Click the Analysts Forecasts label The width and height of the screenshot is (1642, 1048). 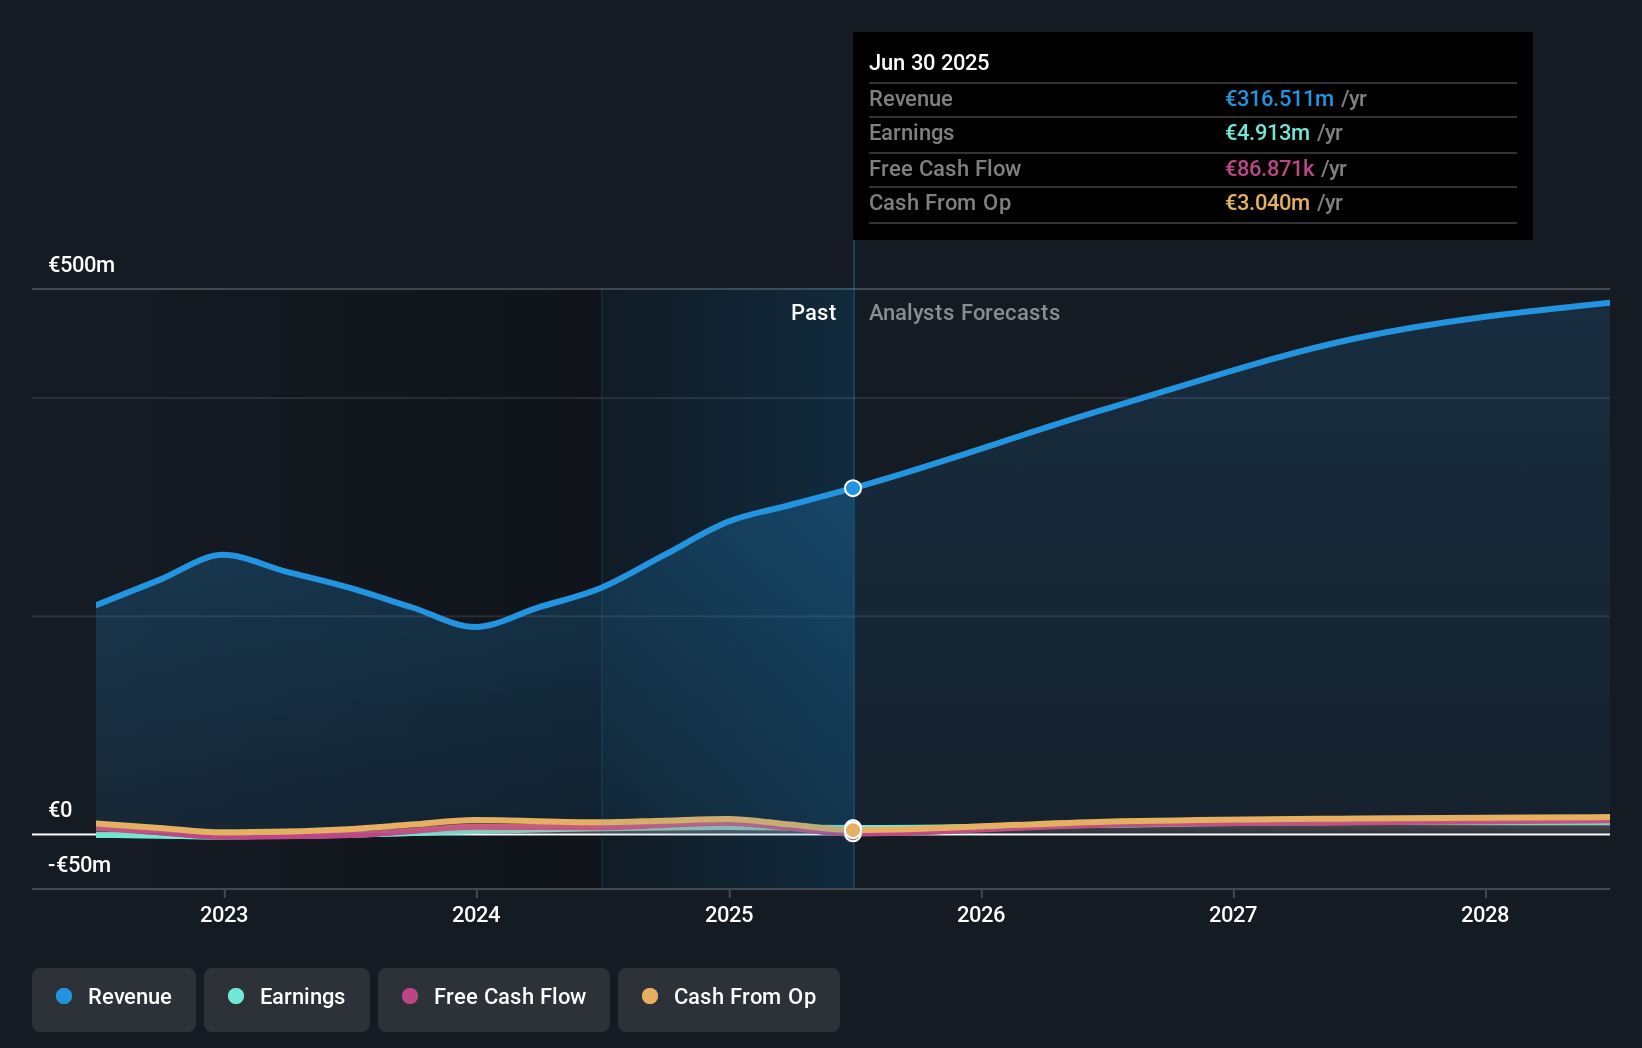pyautogui.click(x=964, y=313)
